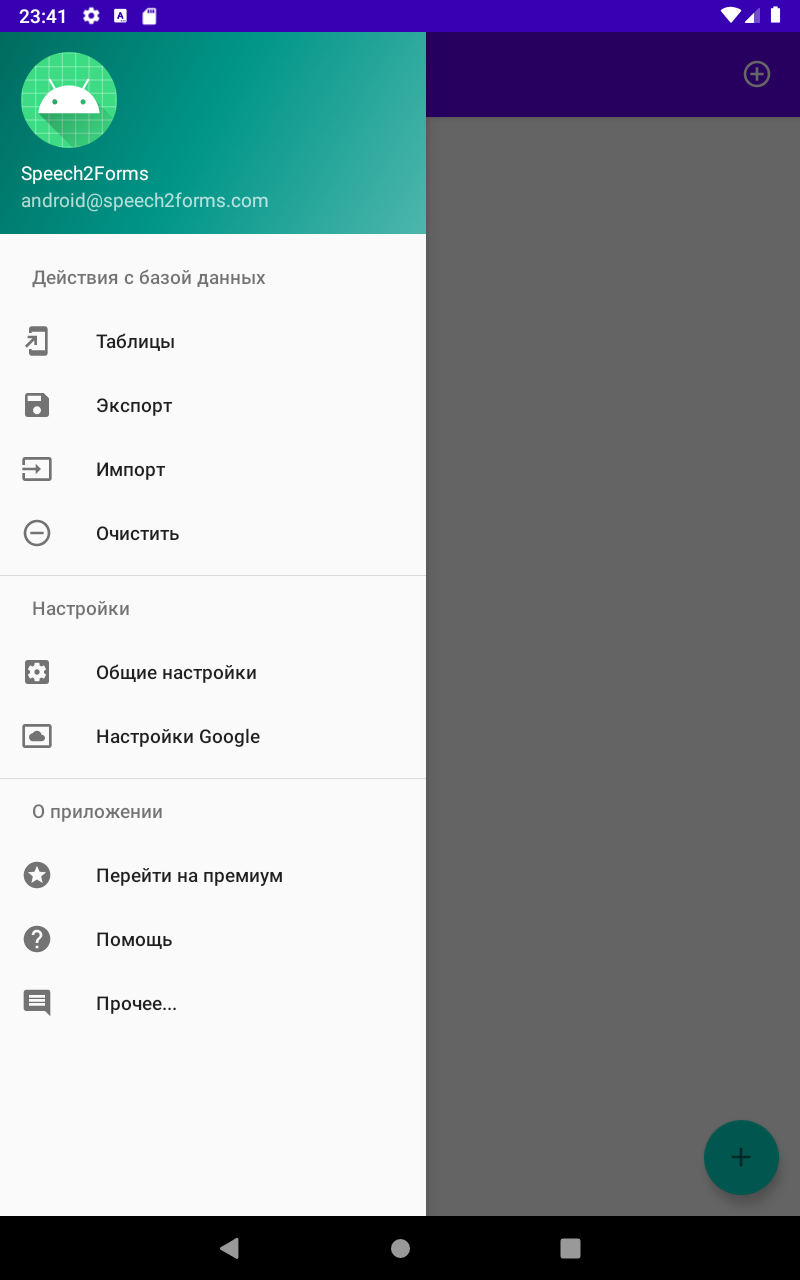The width and height of the screenshot is (800, 1280).
Task: Select the Экспорт menu item
Action: pyautogui.click(x=213, y=405)
